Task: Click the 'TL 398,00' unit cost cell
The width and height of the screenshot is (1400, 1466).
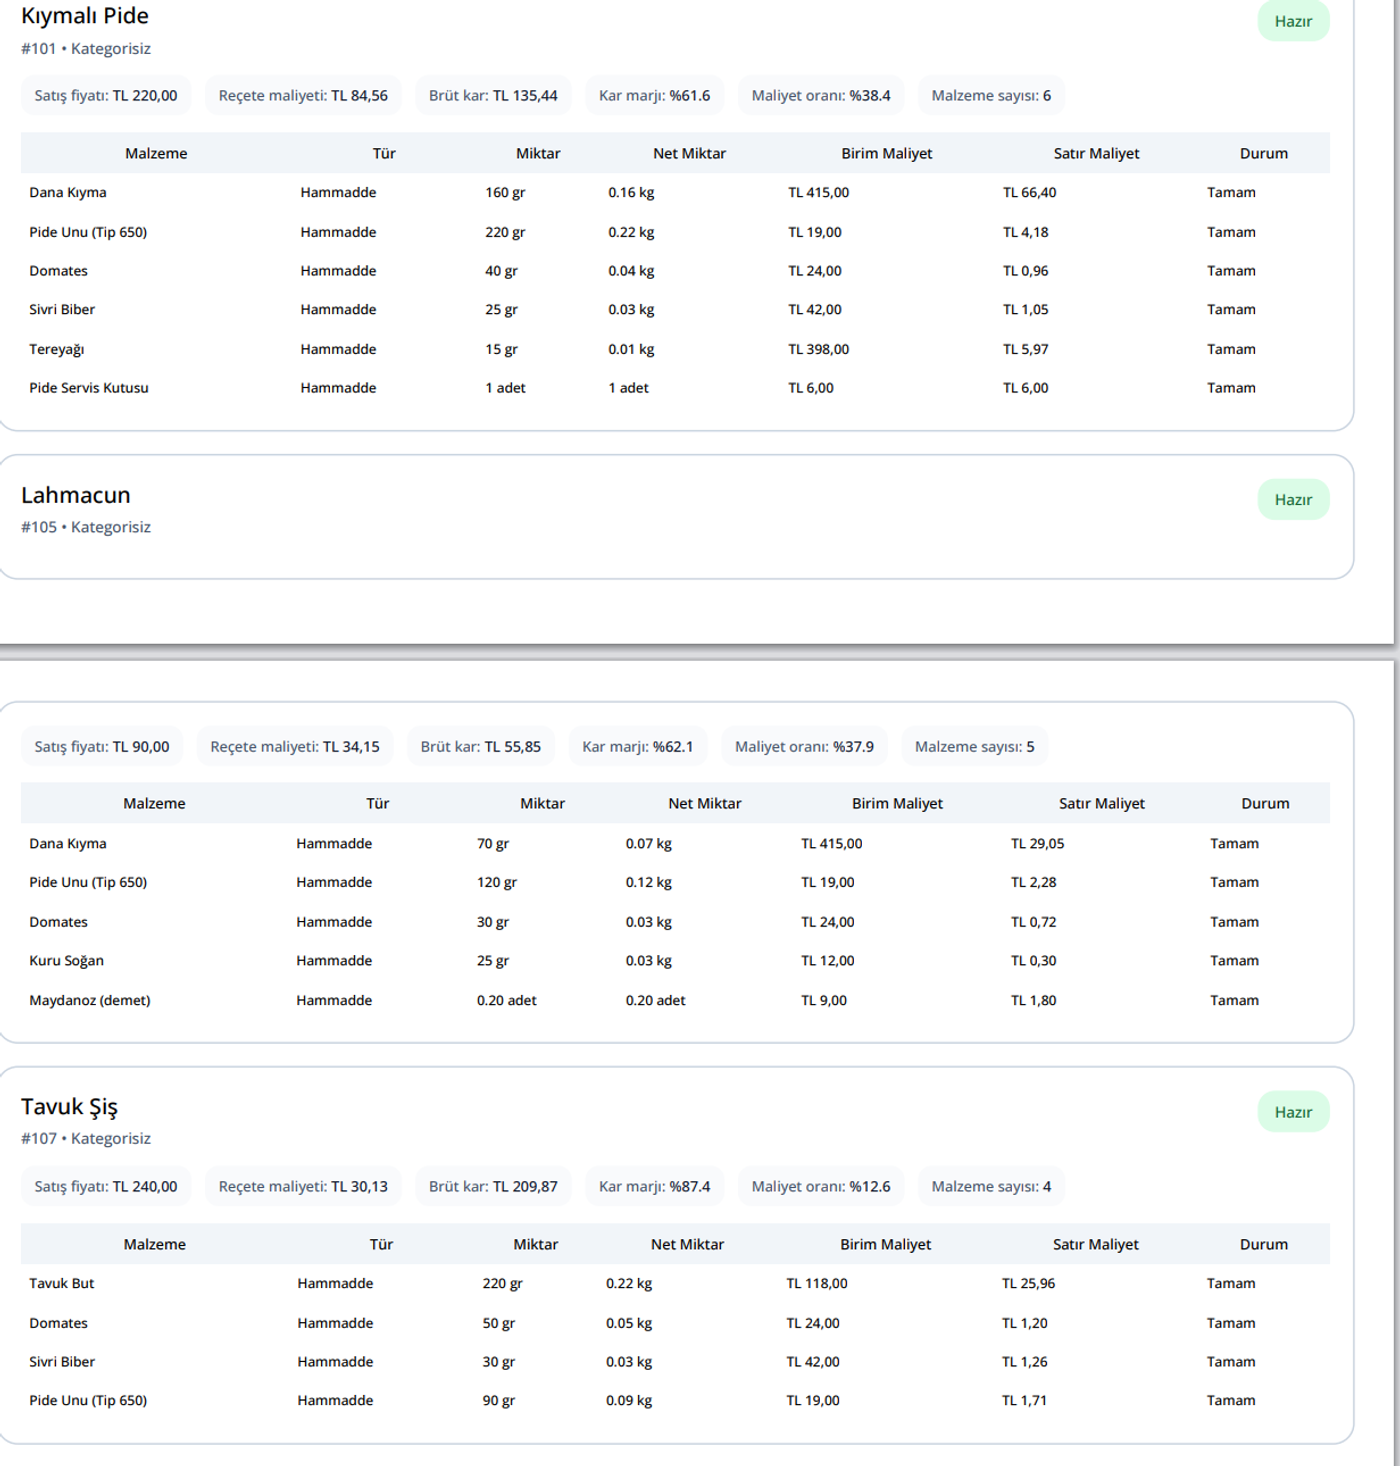Action: pyautogui.click(x=819, y=349)
